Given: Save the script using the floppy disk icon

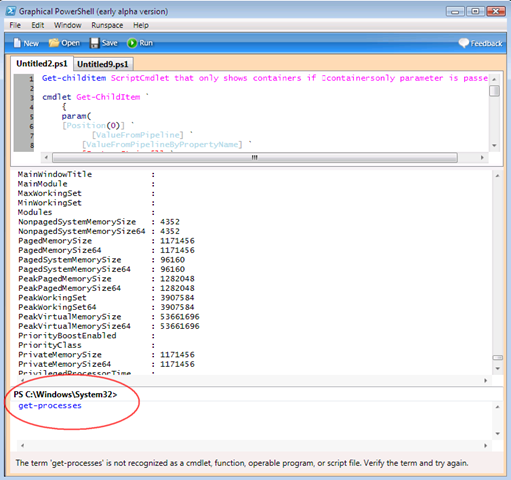Looking at the screenshot, I should (95, 43).
